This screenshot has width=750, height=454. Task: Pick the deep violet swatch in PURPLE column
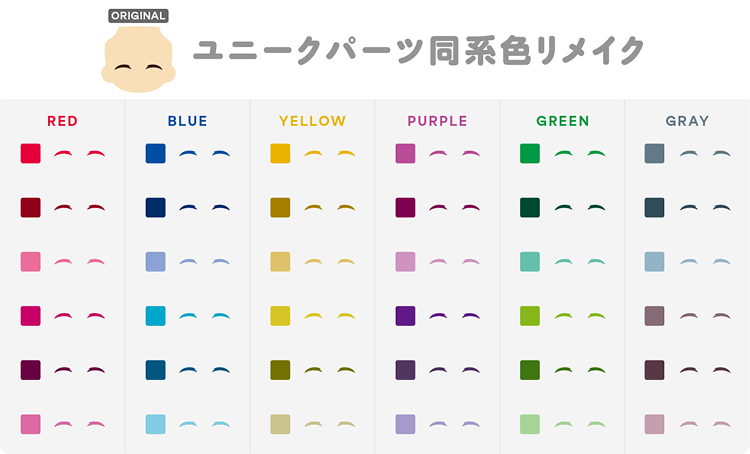(x=405, y=316)
